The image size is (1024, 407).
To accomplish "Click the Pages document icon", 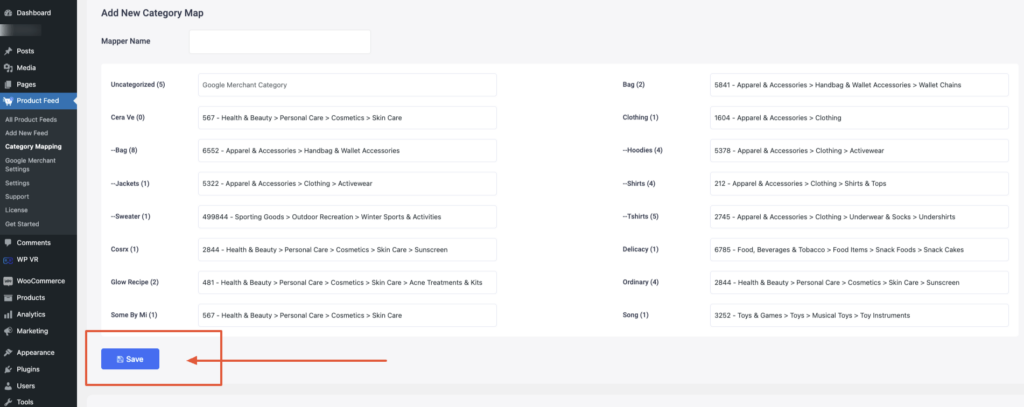I will (x=8, y=84).
